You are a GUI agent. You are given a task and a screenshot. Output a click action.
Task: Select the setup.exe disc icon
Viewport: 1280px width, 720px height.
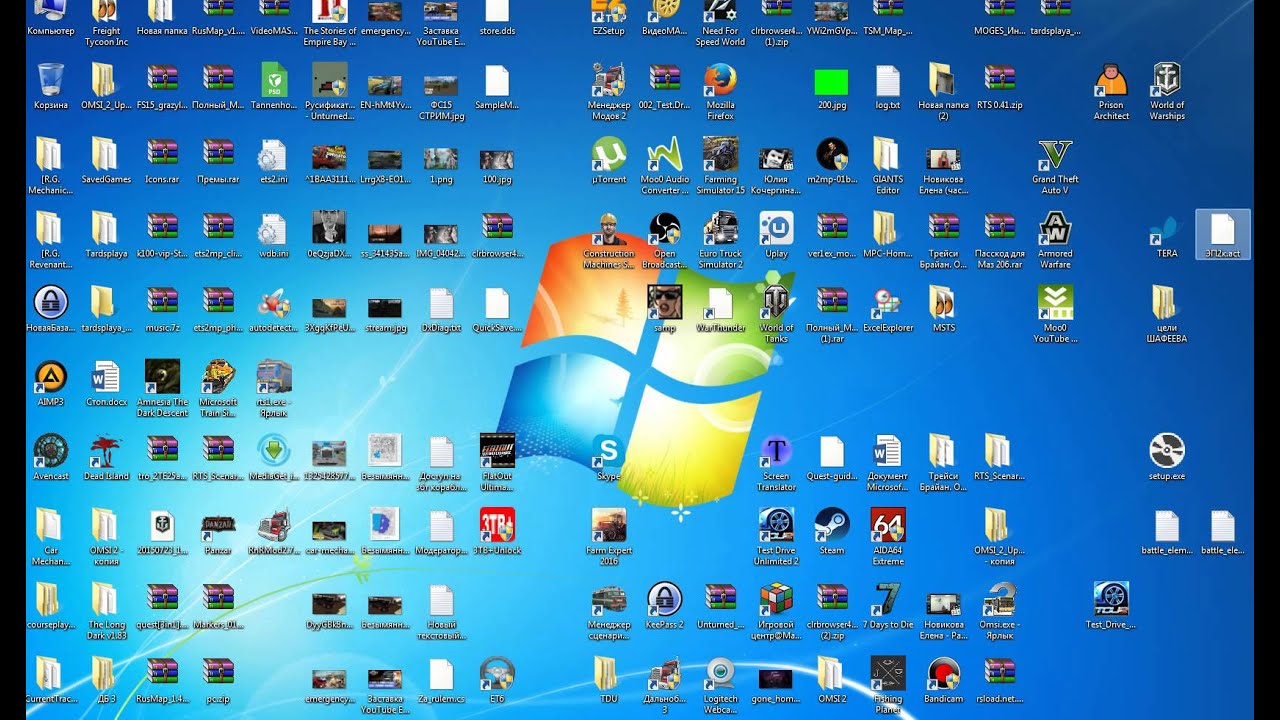tap(1167, 458)
